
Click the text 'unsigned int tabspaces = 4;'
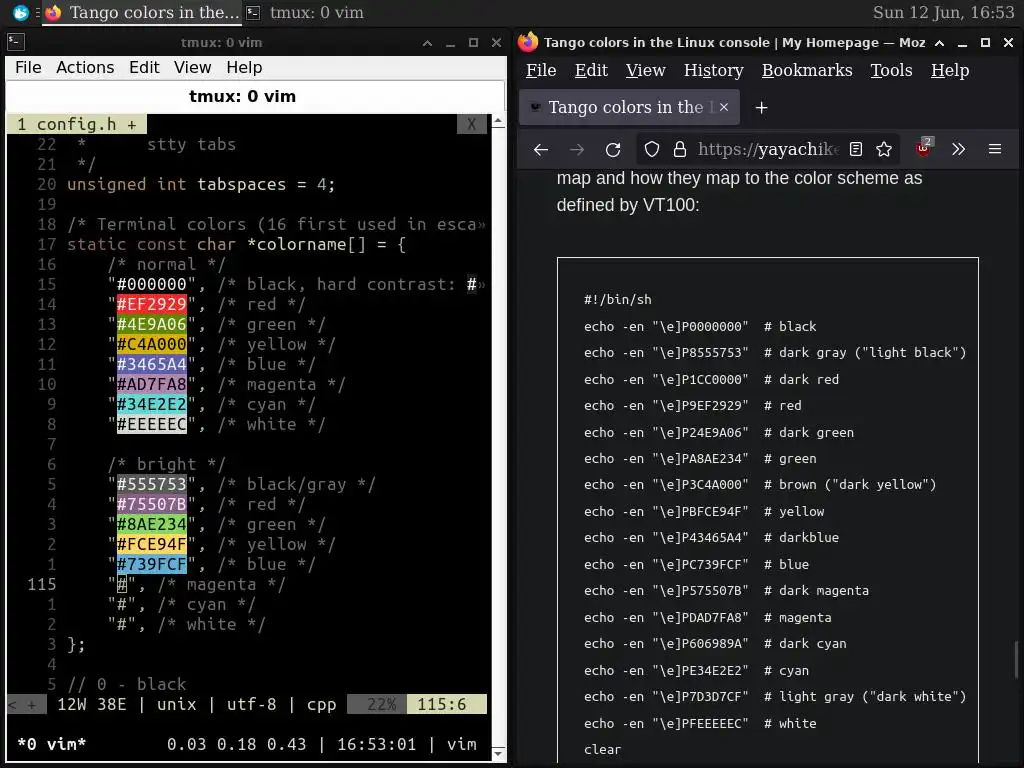click(x=201, y=185)
